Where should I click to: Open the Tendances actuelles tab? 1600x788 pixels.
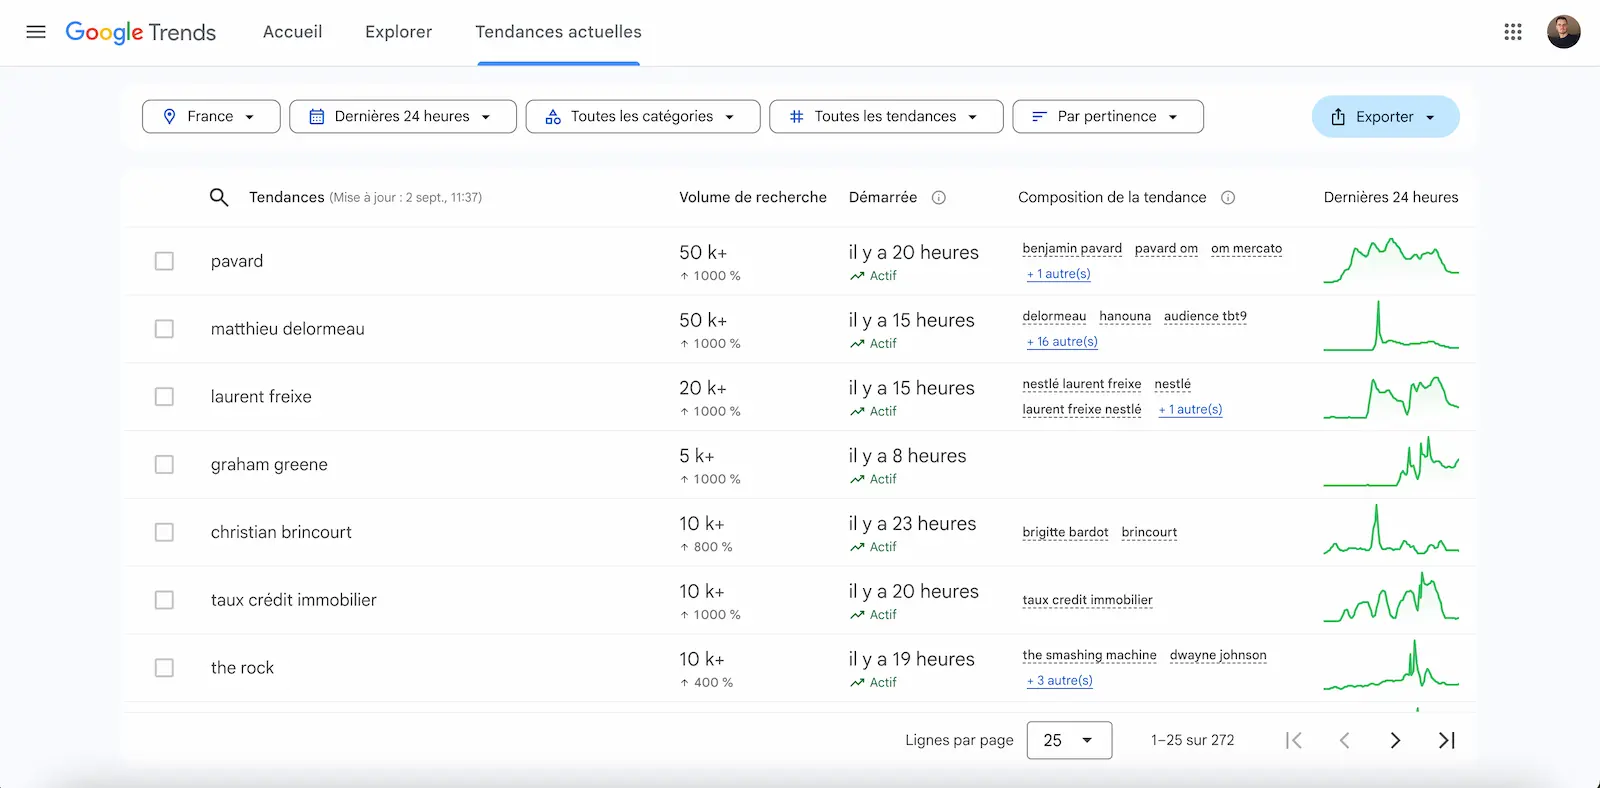point(558,32)
